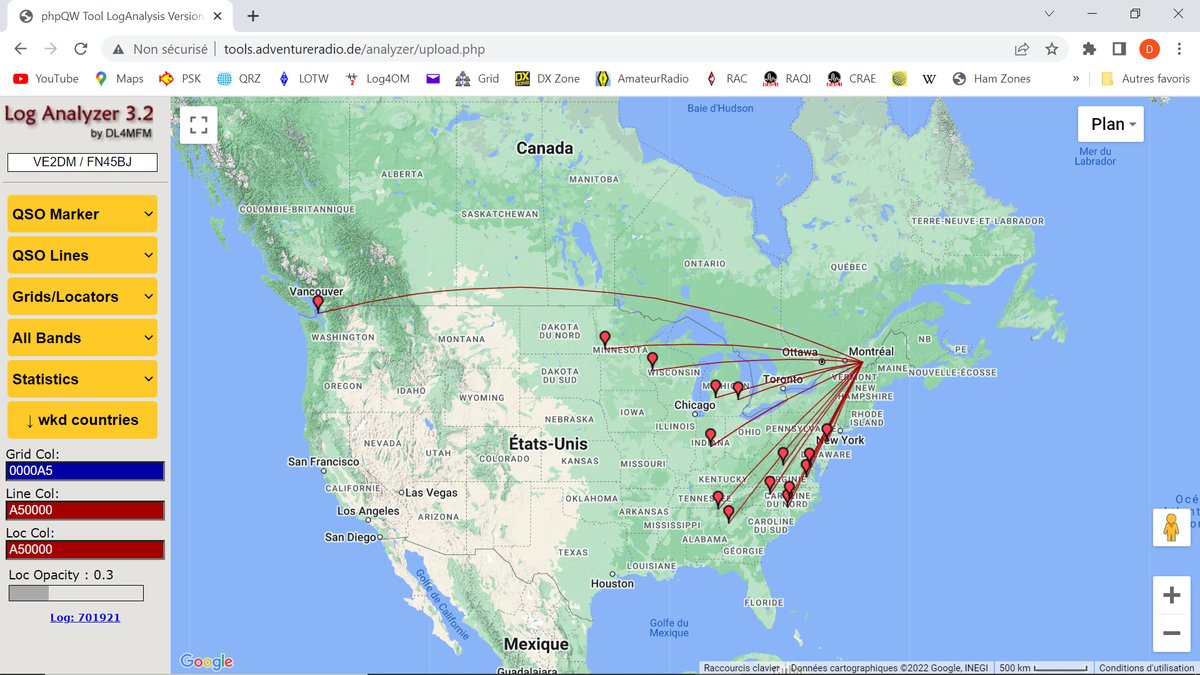
Task: Open a new browser tab
Action: [x=253, y=16]
